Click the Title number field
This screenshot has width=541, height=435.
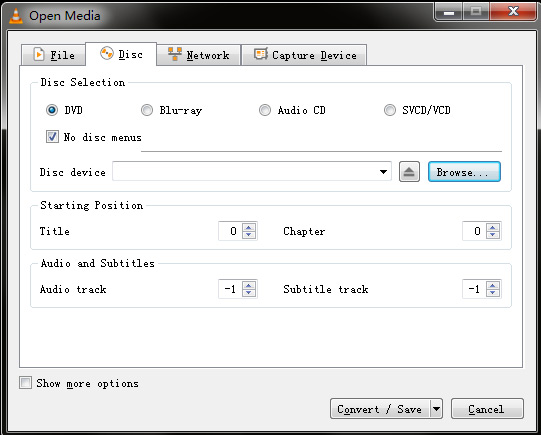tap(230, 231)
